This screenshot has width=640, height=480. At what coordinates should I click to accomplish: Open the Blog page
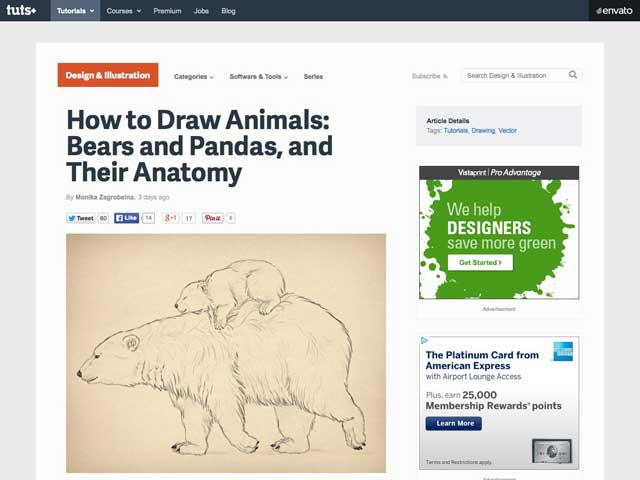click(228, 11)
